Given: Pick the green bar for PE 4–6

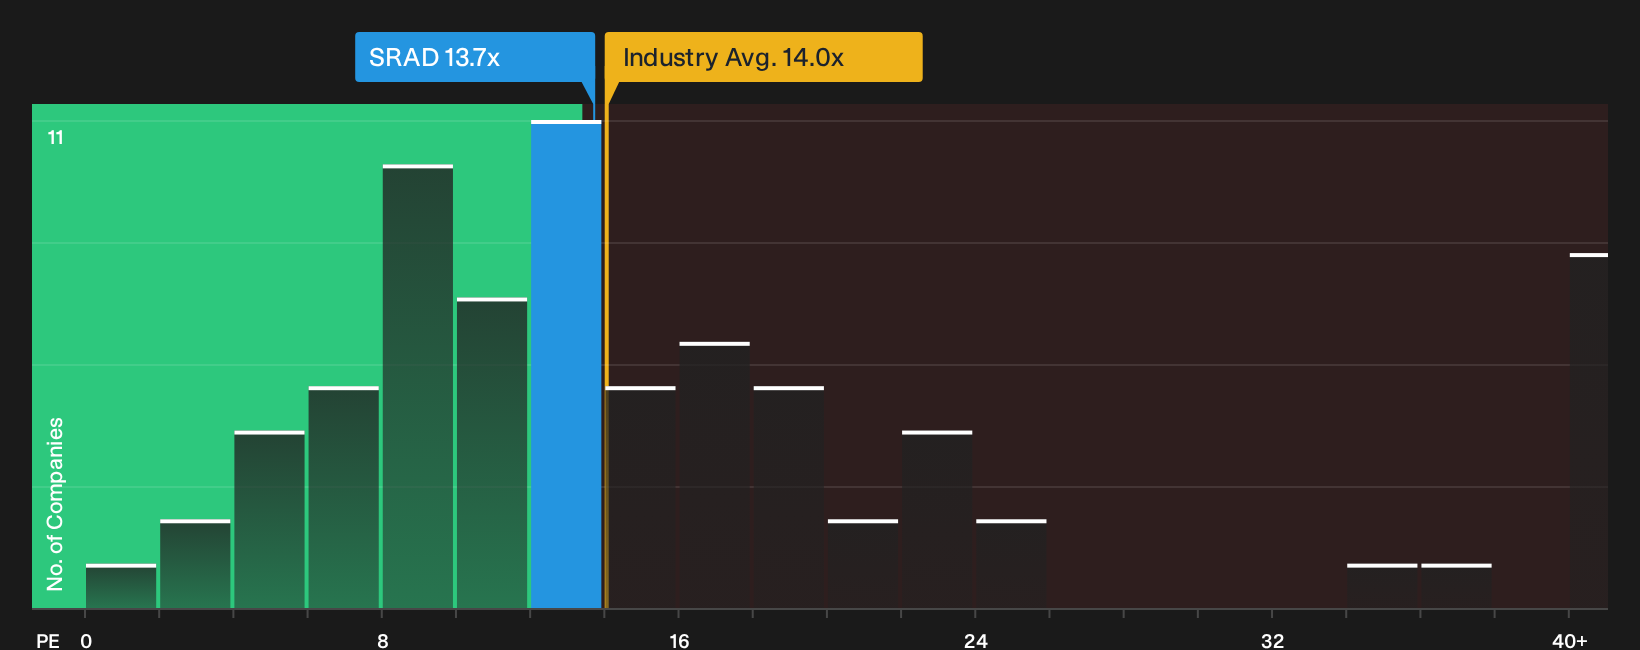Looking at the screenshot, I should tap(270, 519).
